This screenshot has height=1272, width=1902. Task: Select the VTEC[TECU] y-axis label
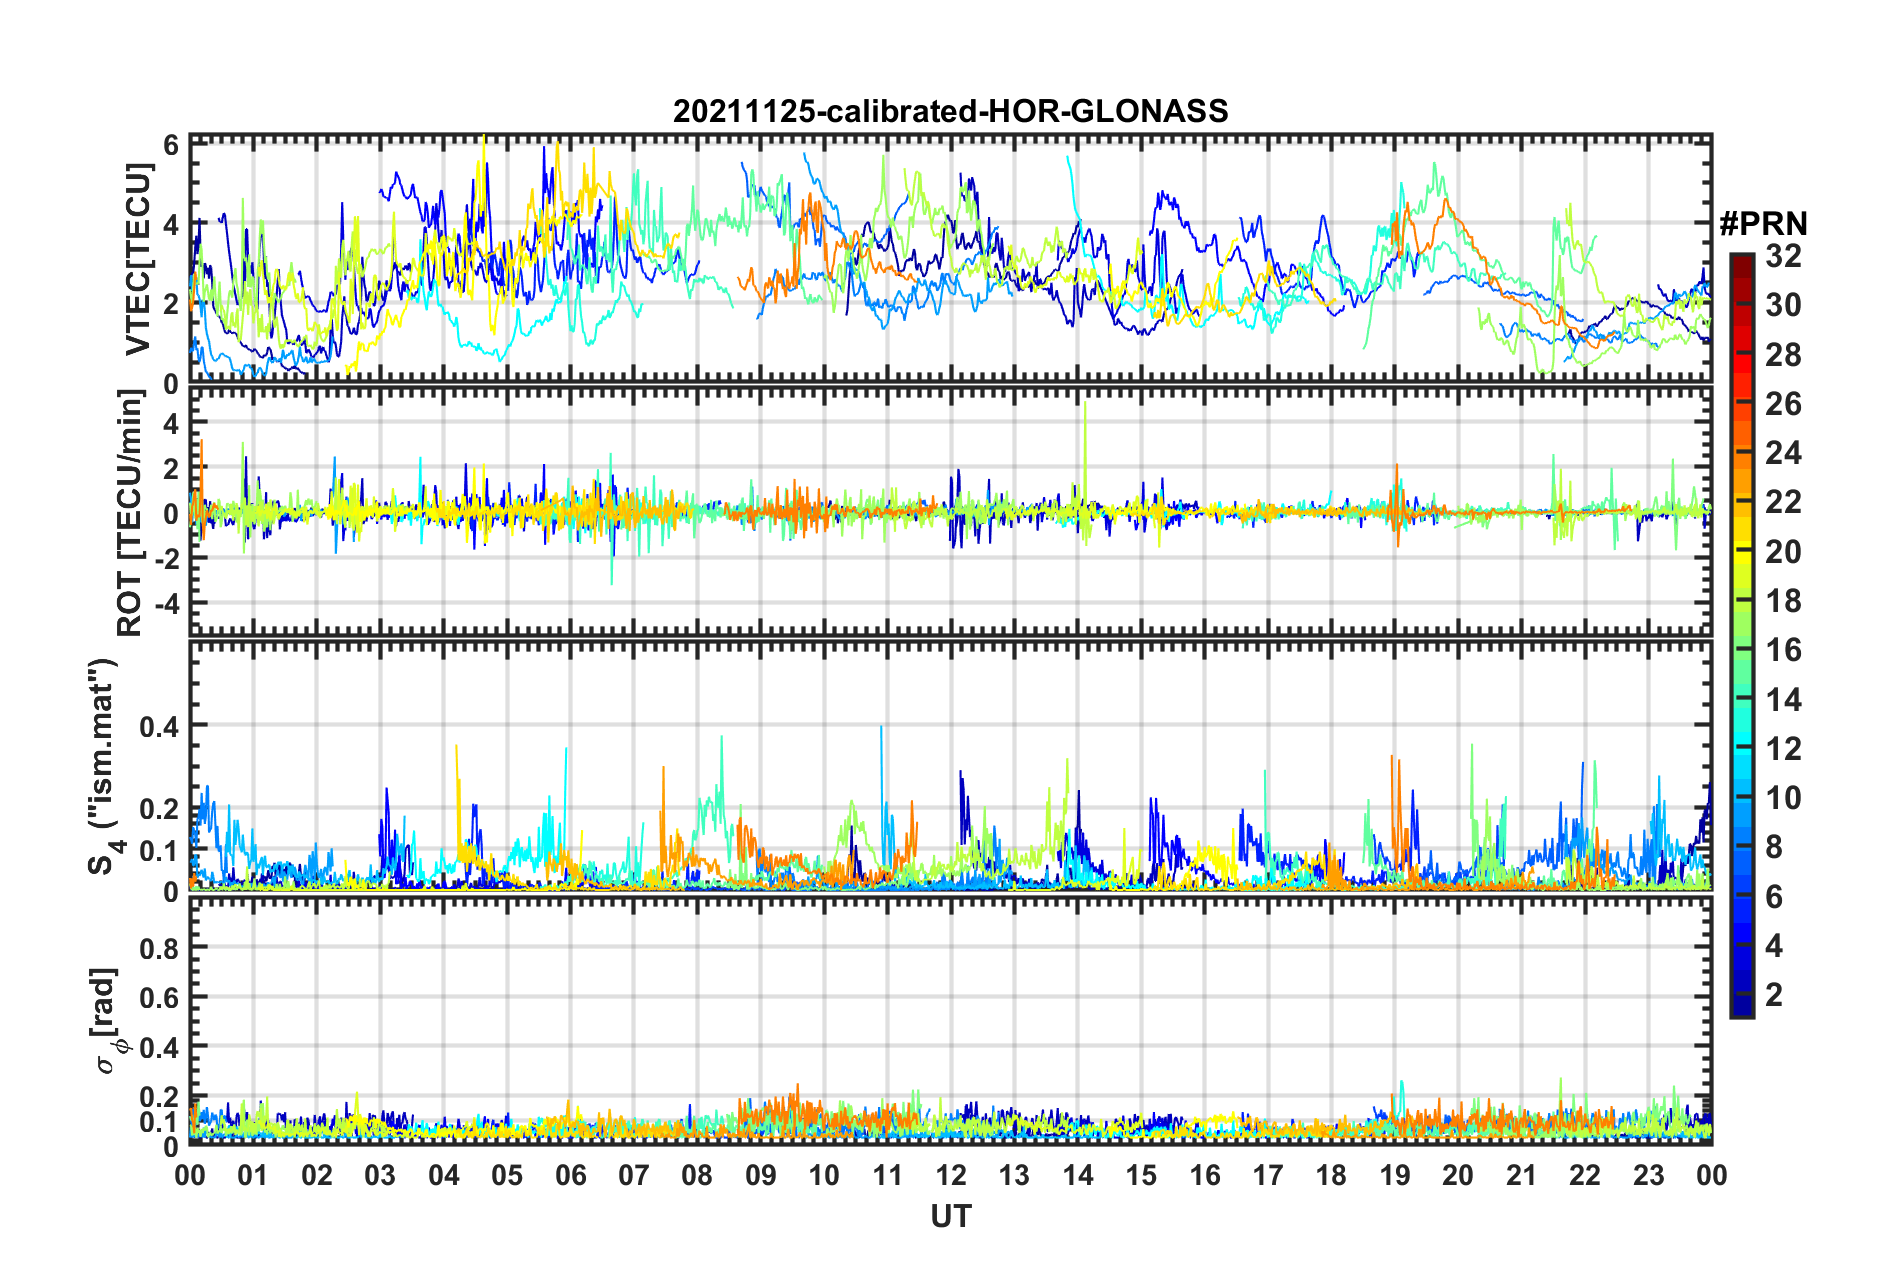138,261
